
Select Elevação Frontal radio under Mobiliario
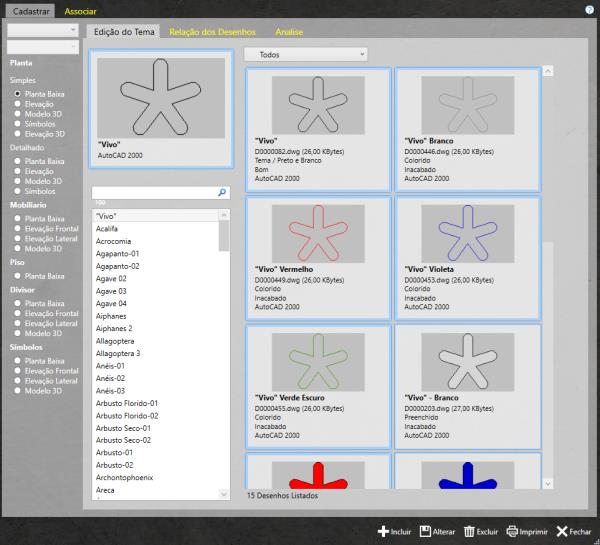17,229
